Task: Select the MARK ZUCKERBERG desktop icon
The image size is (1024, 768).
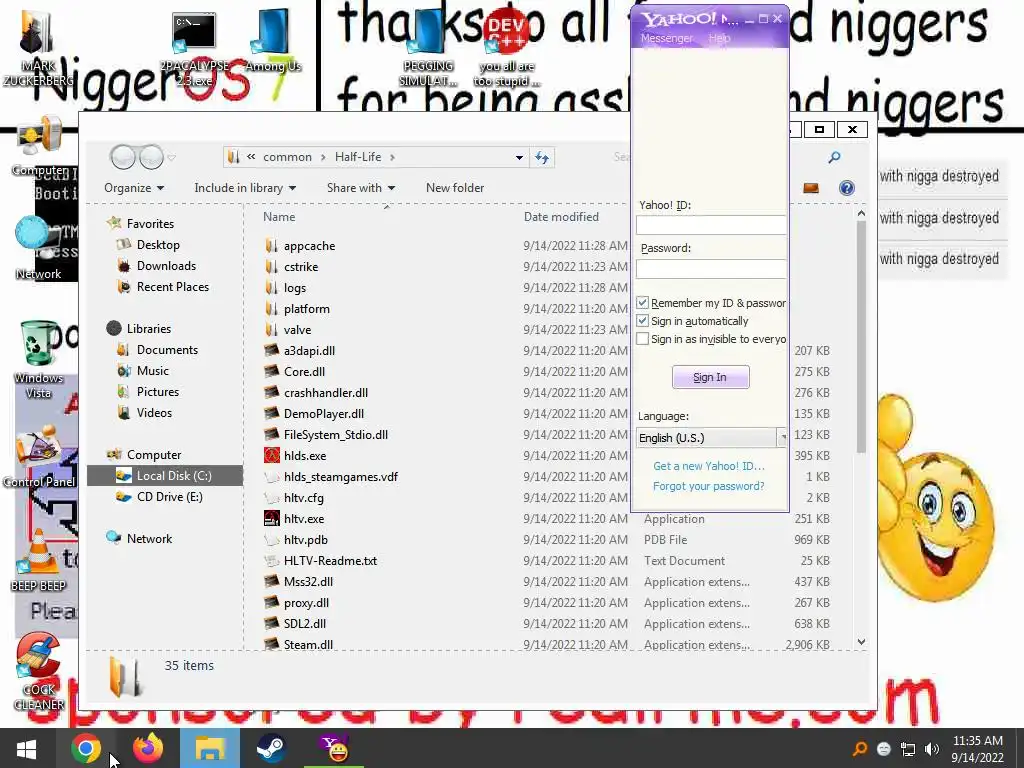Action: (x=38, y=46)
